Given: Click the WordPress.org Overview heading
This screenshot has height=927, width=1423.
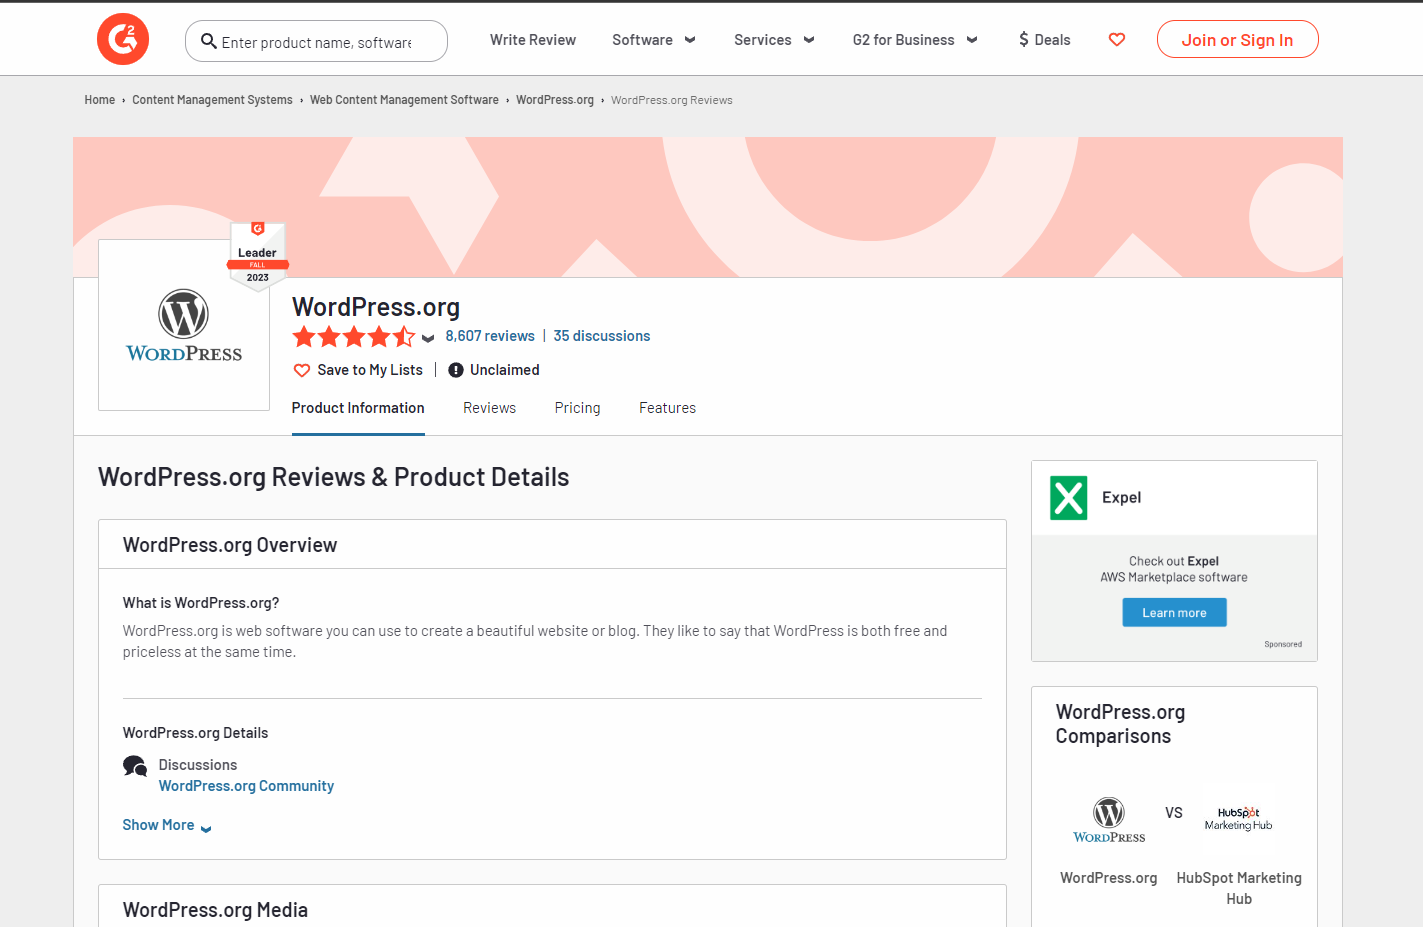Looking at the screenshot, I should [x=230, y=545].
